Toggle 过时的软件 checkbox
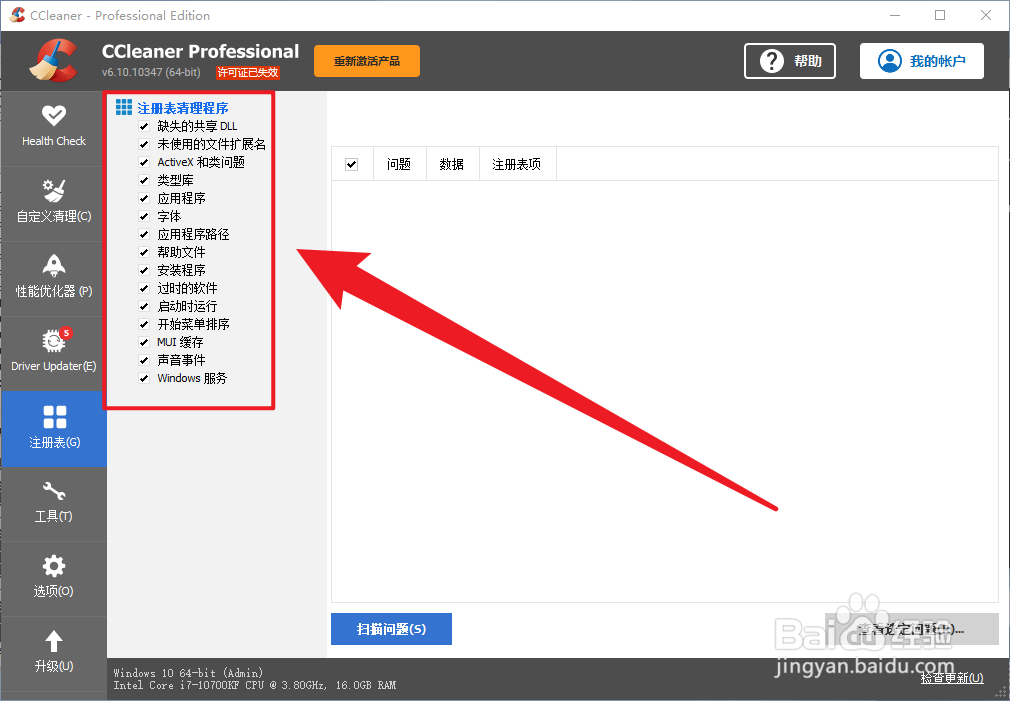 coord(144,289)
